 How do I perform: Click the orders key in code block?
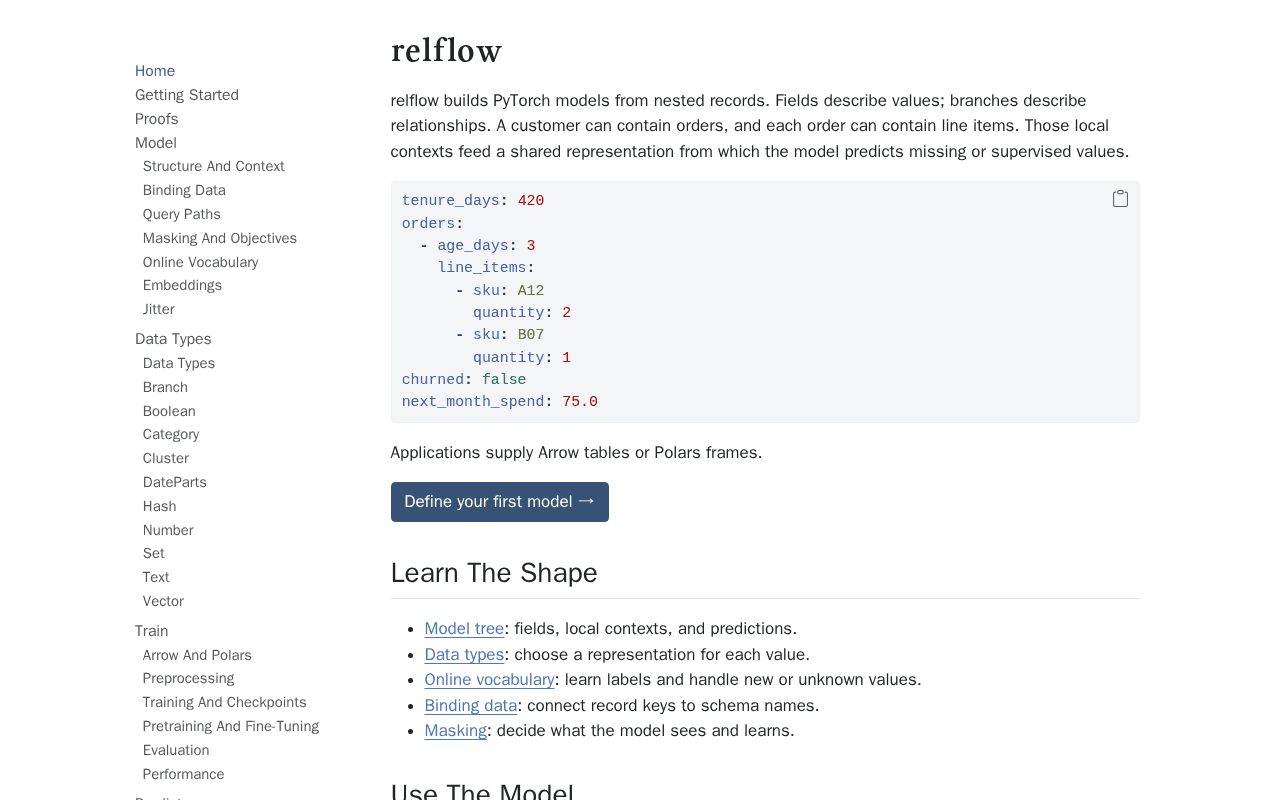click(429, 224)
